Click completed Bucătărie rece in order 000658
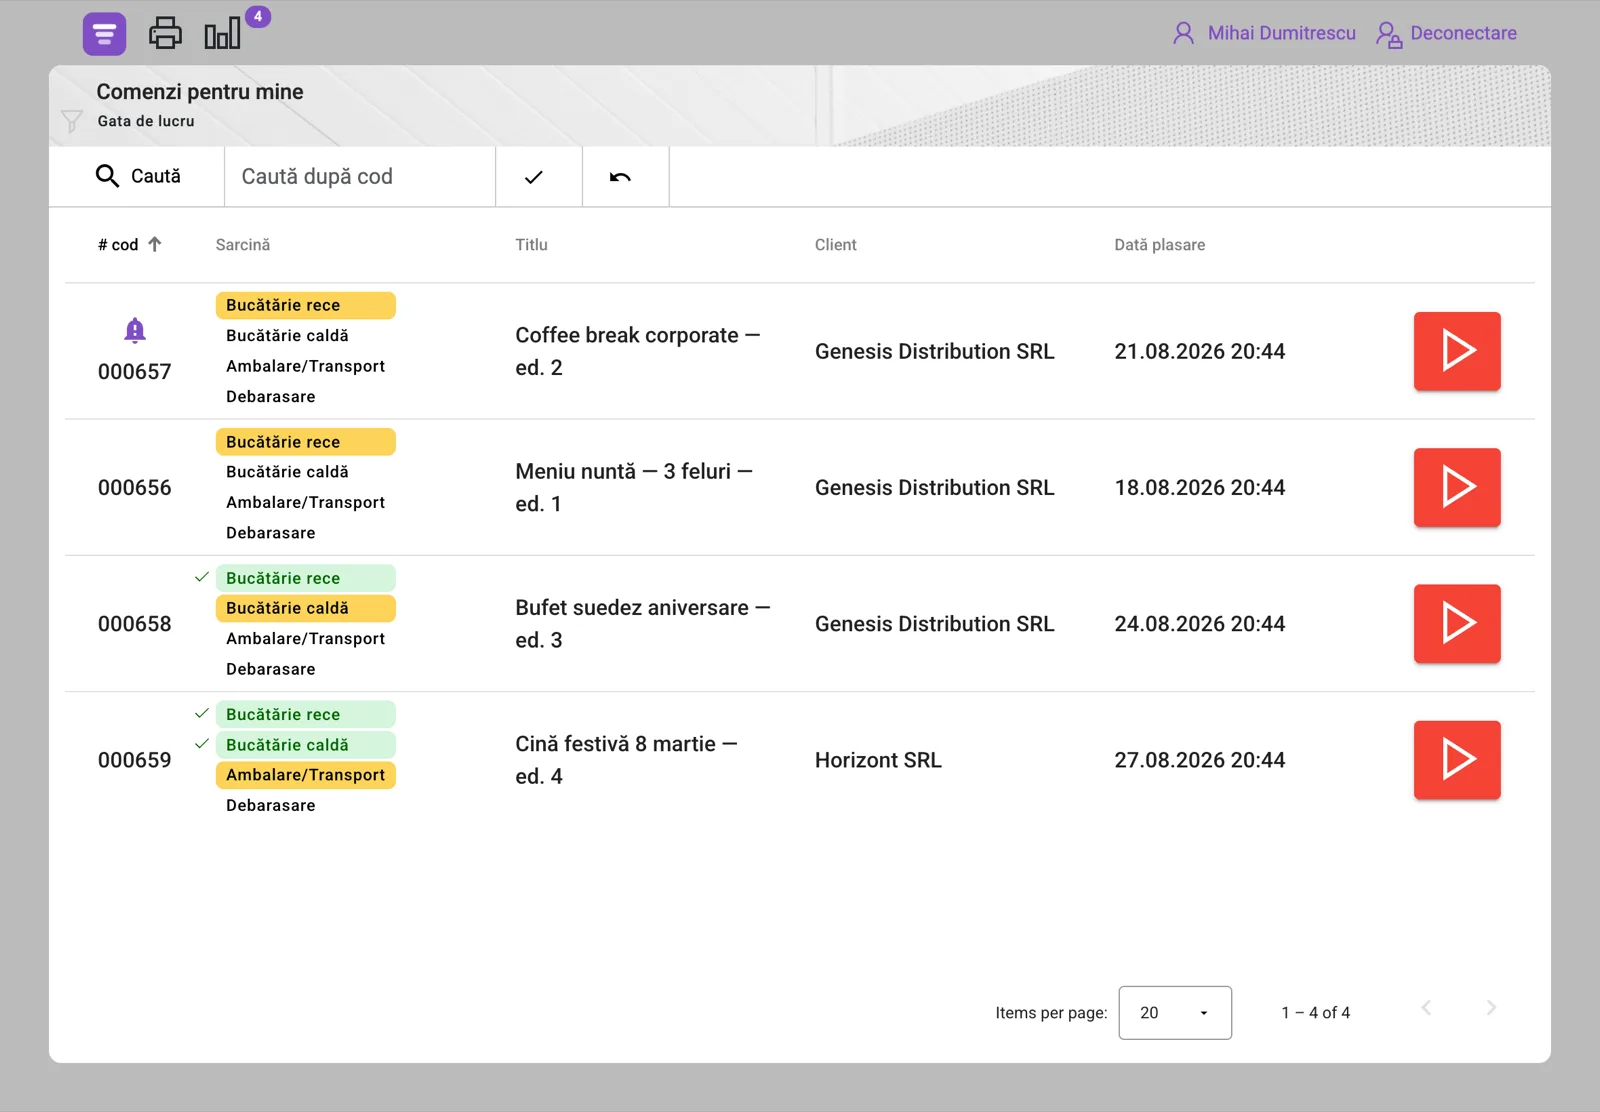Screen dimensions: 1600x1112 306,578
